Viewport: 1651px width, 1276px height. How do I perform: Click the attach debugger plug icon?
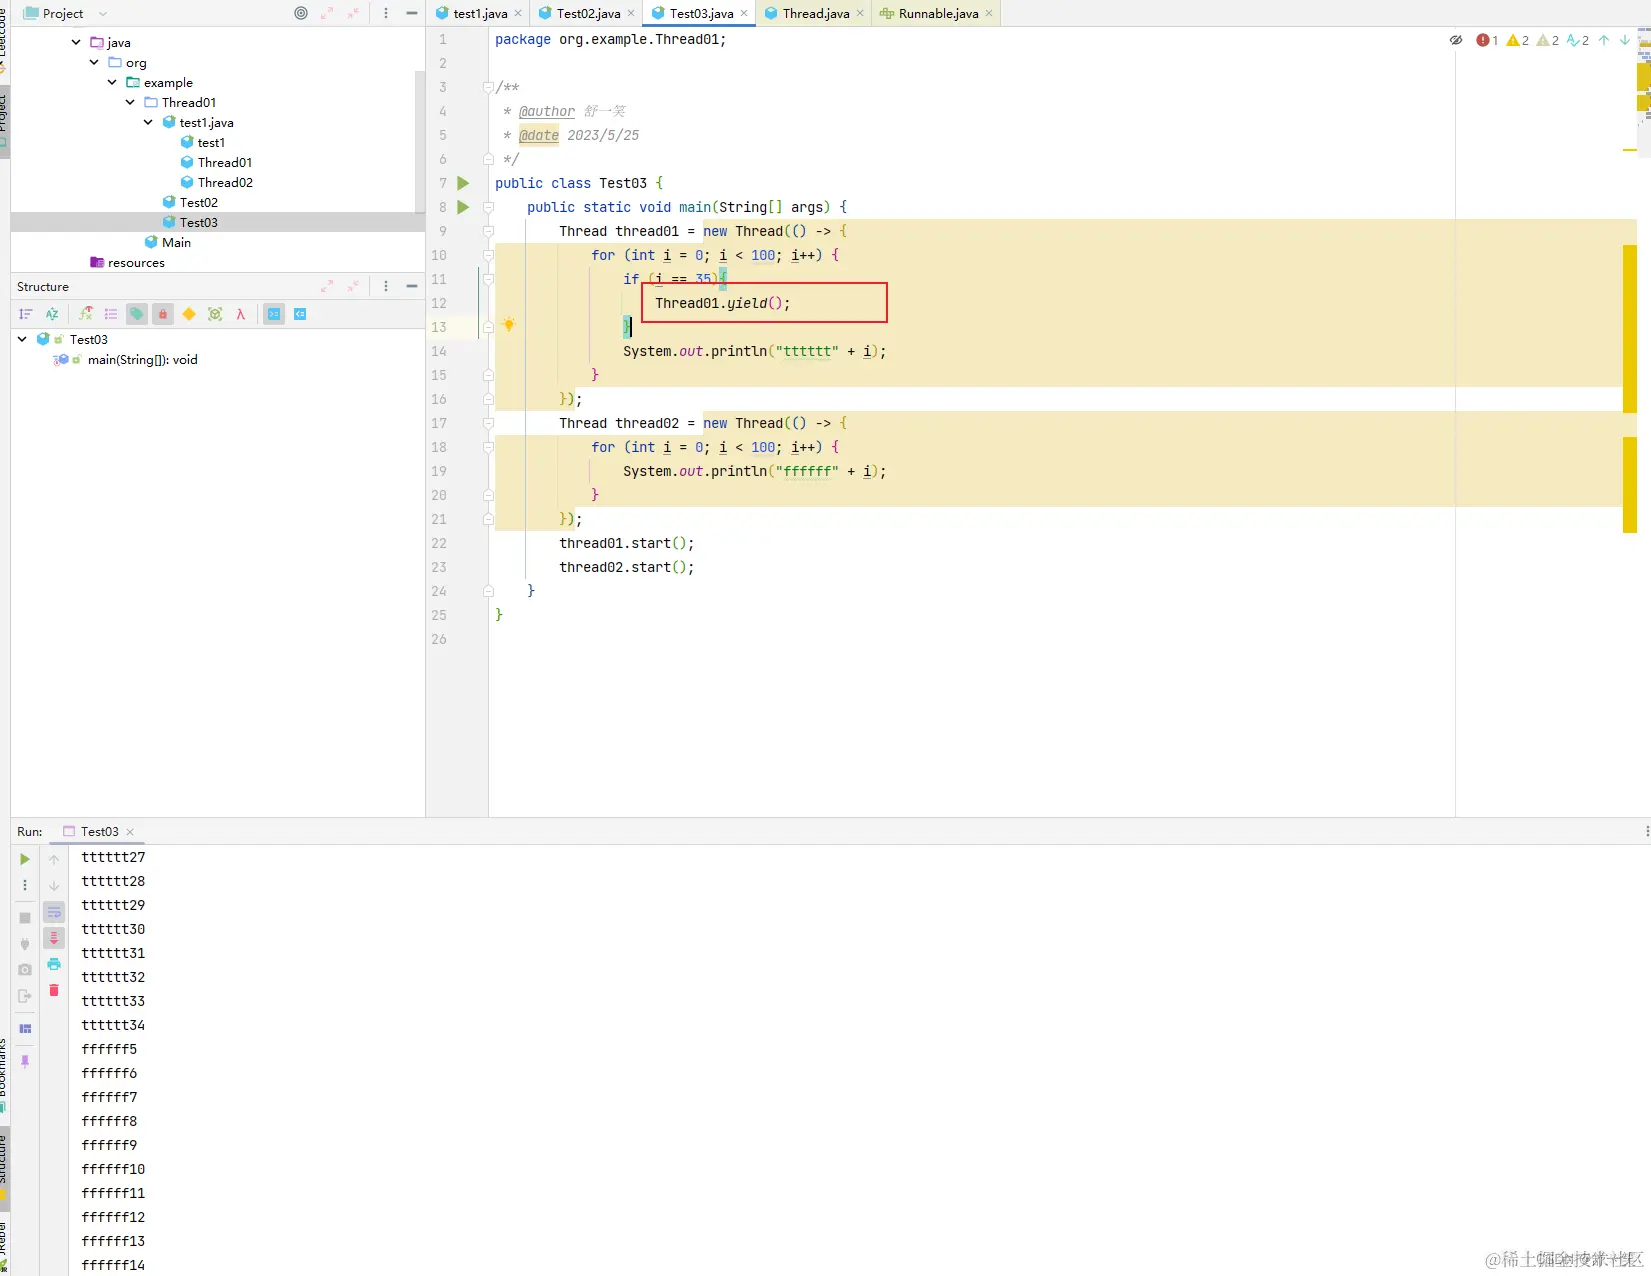click(25, 944)
